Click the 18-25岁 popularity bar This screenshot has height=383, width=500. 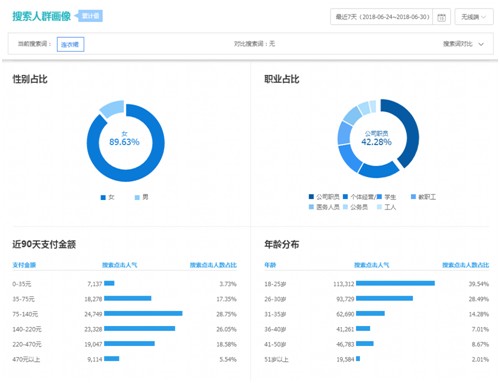(x=395, y=283)
